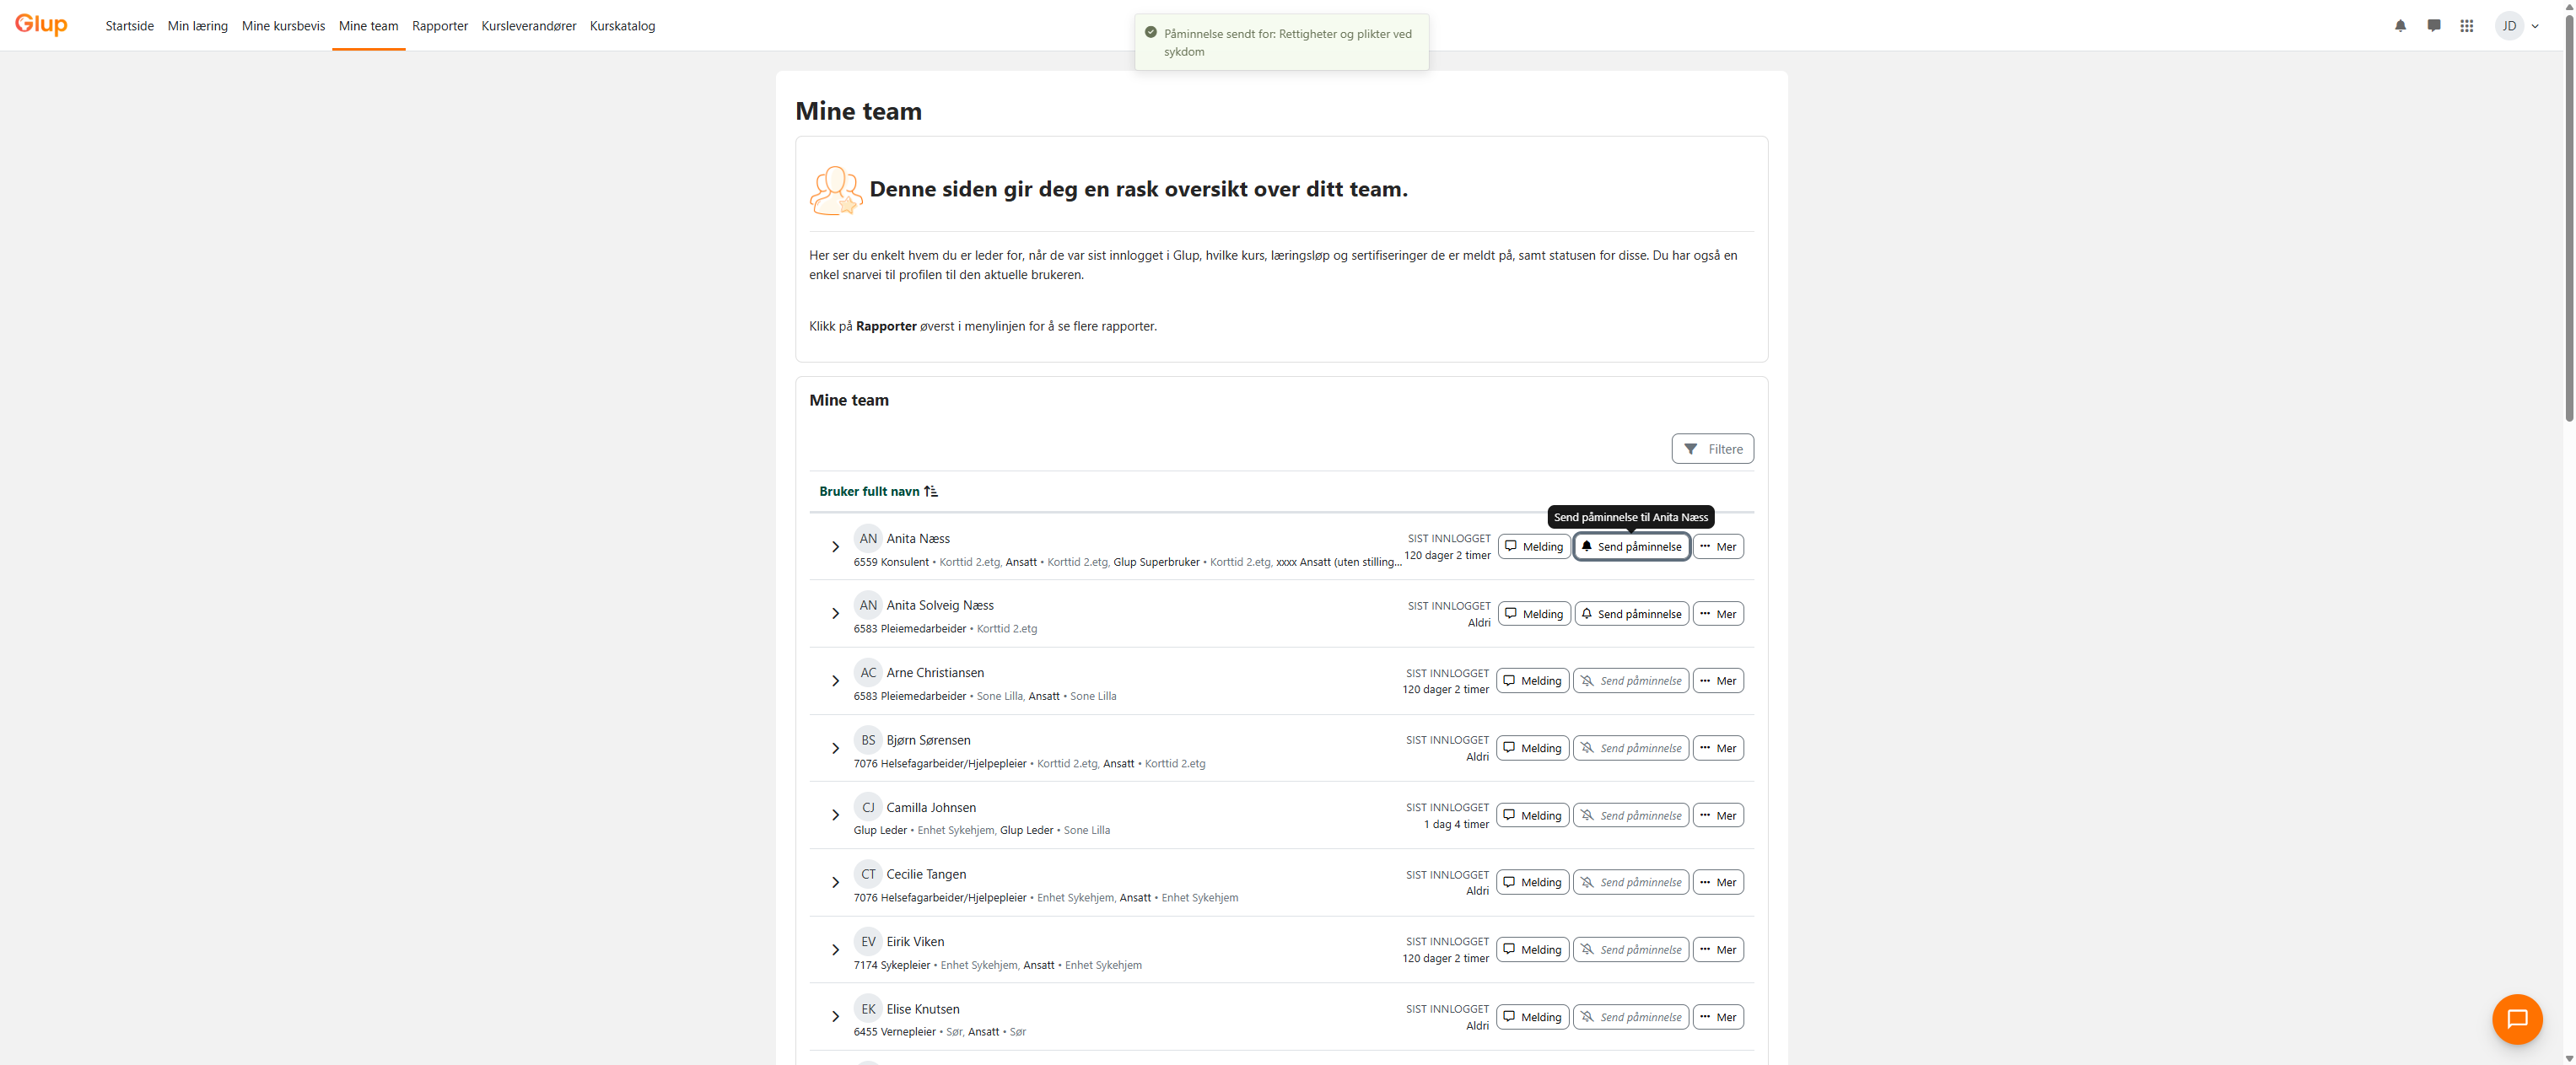Open the Mine kursbevis menu item
This screenshot has height=1065, width=2576.
tap(283, 26)
